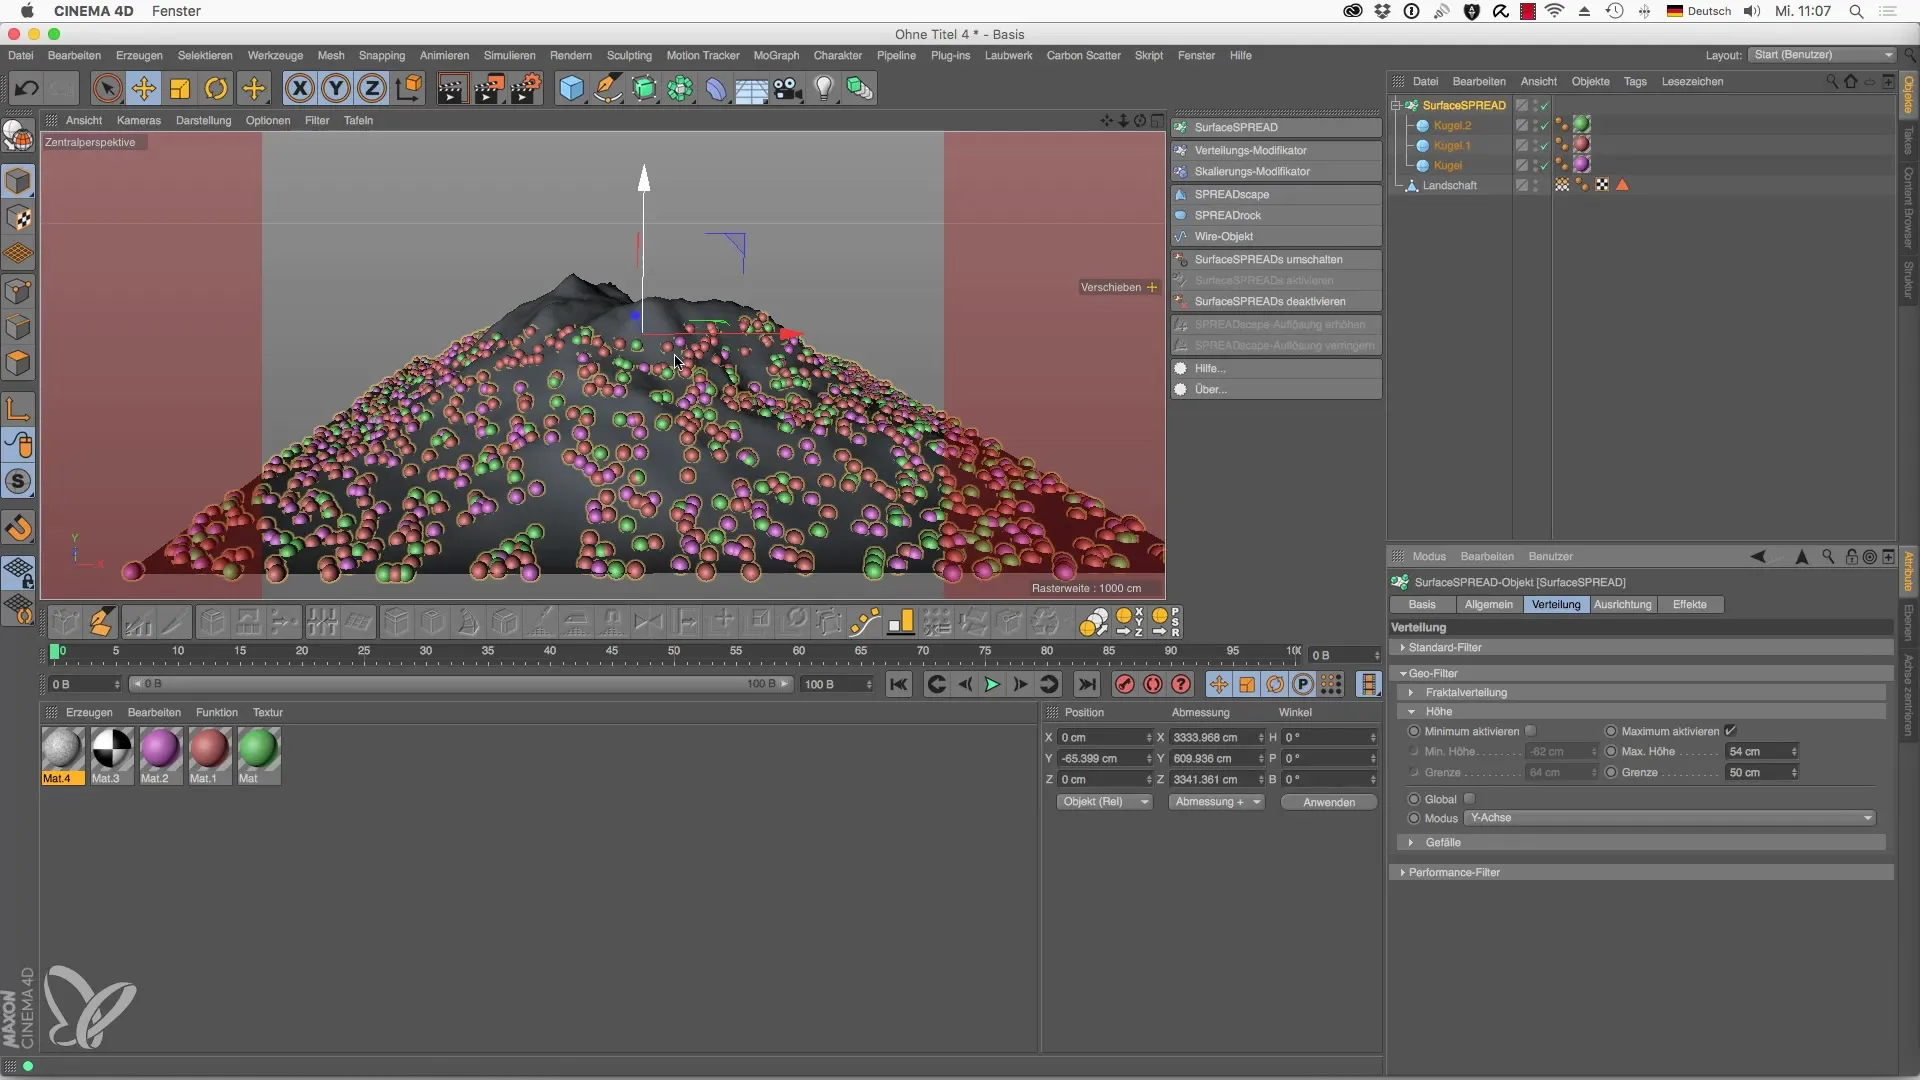Switch to the Effekte tab
This screenshot has width=1920, height=1080.
click(x=1689, y=604)
